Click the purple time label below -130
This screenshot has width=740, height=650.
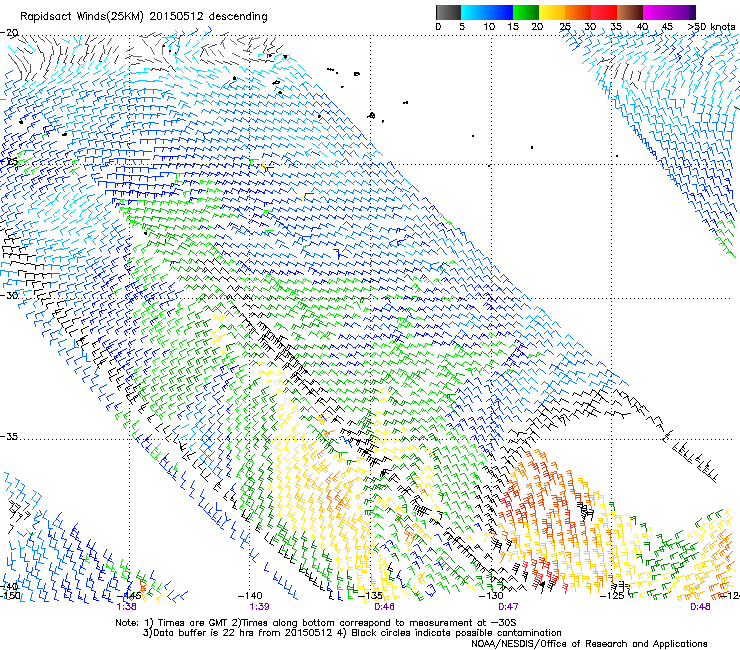(x=508, y=607)
